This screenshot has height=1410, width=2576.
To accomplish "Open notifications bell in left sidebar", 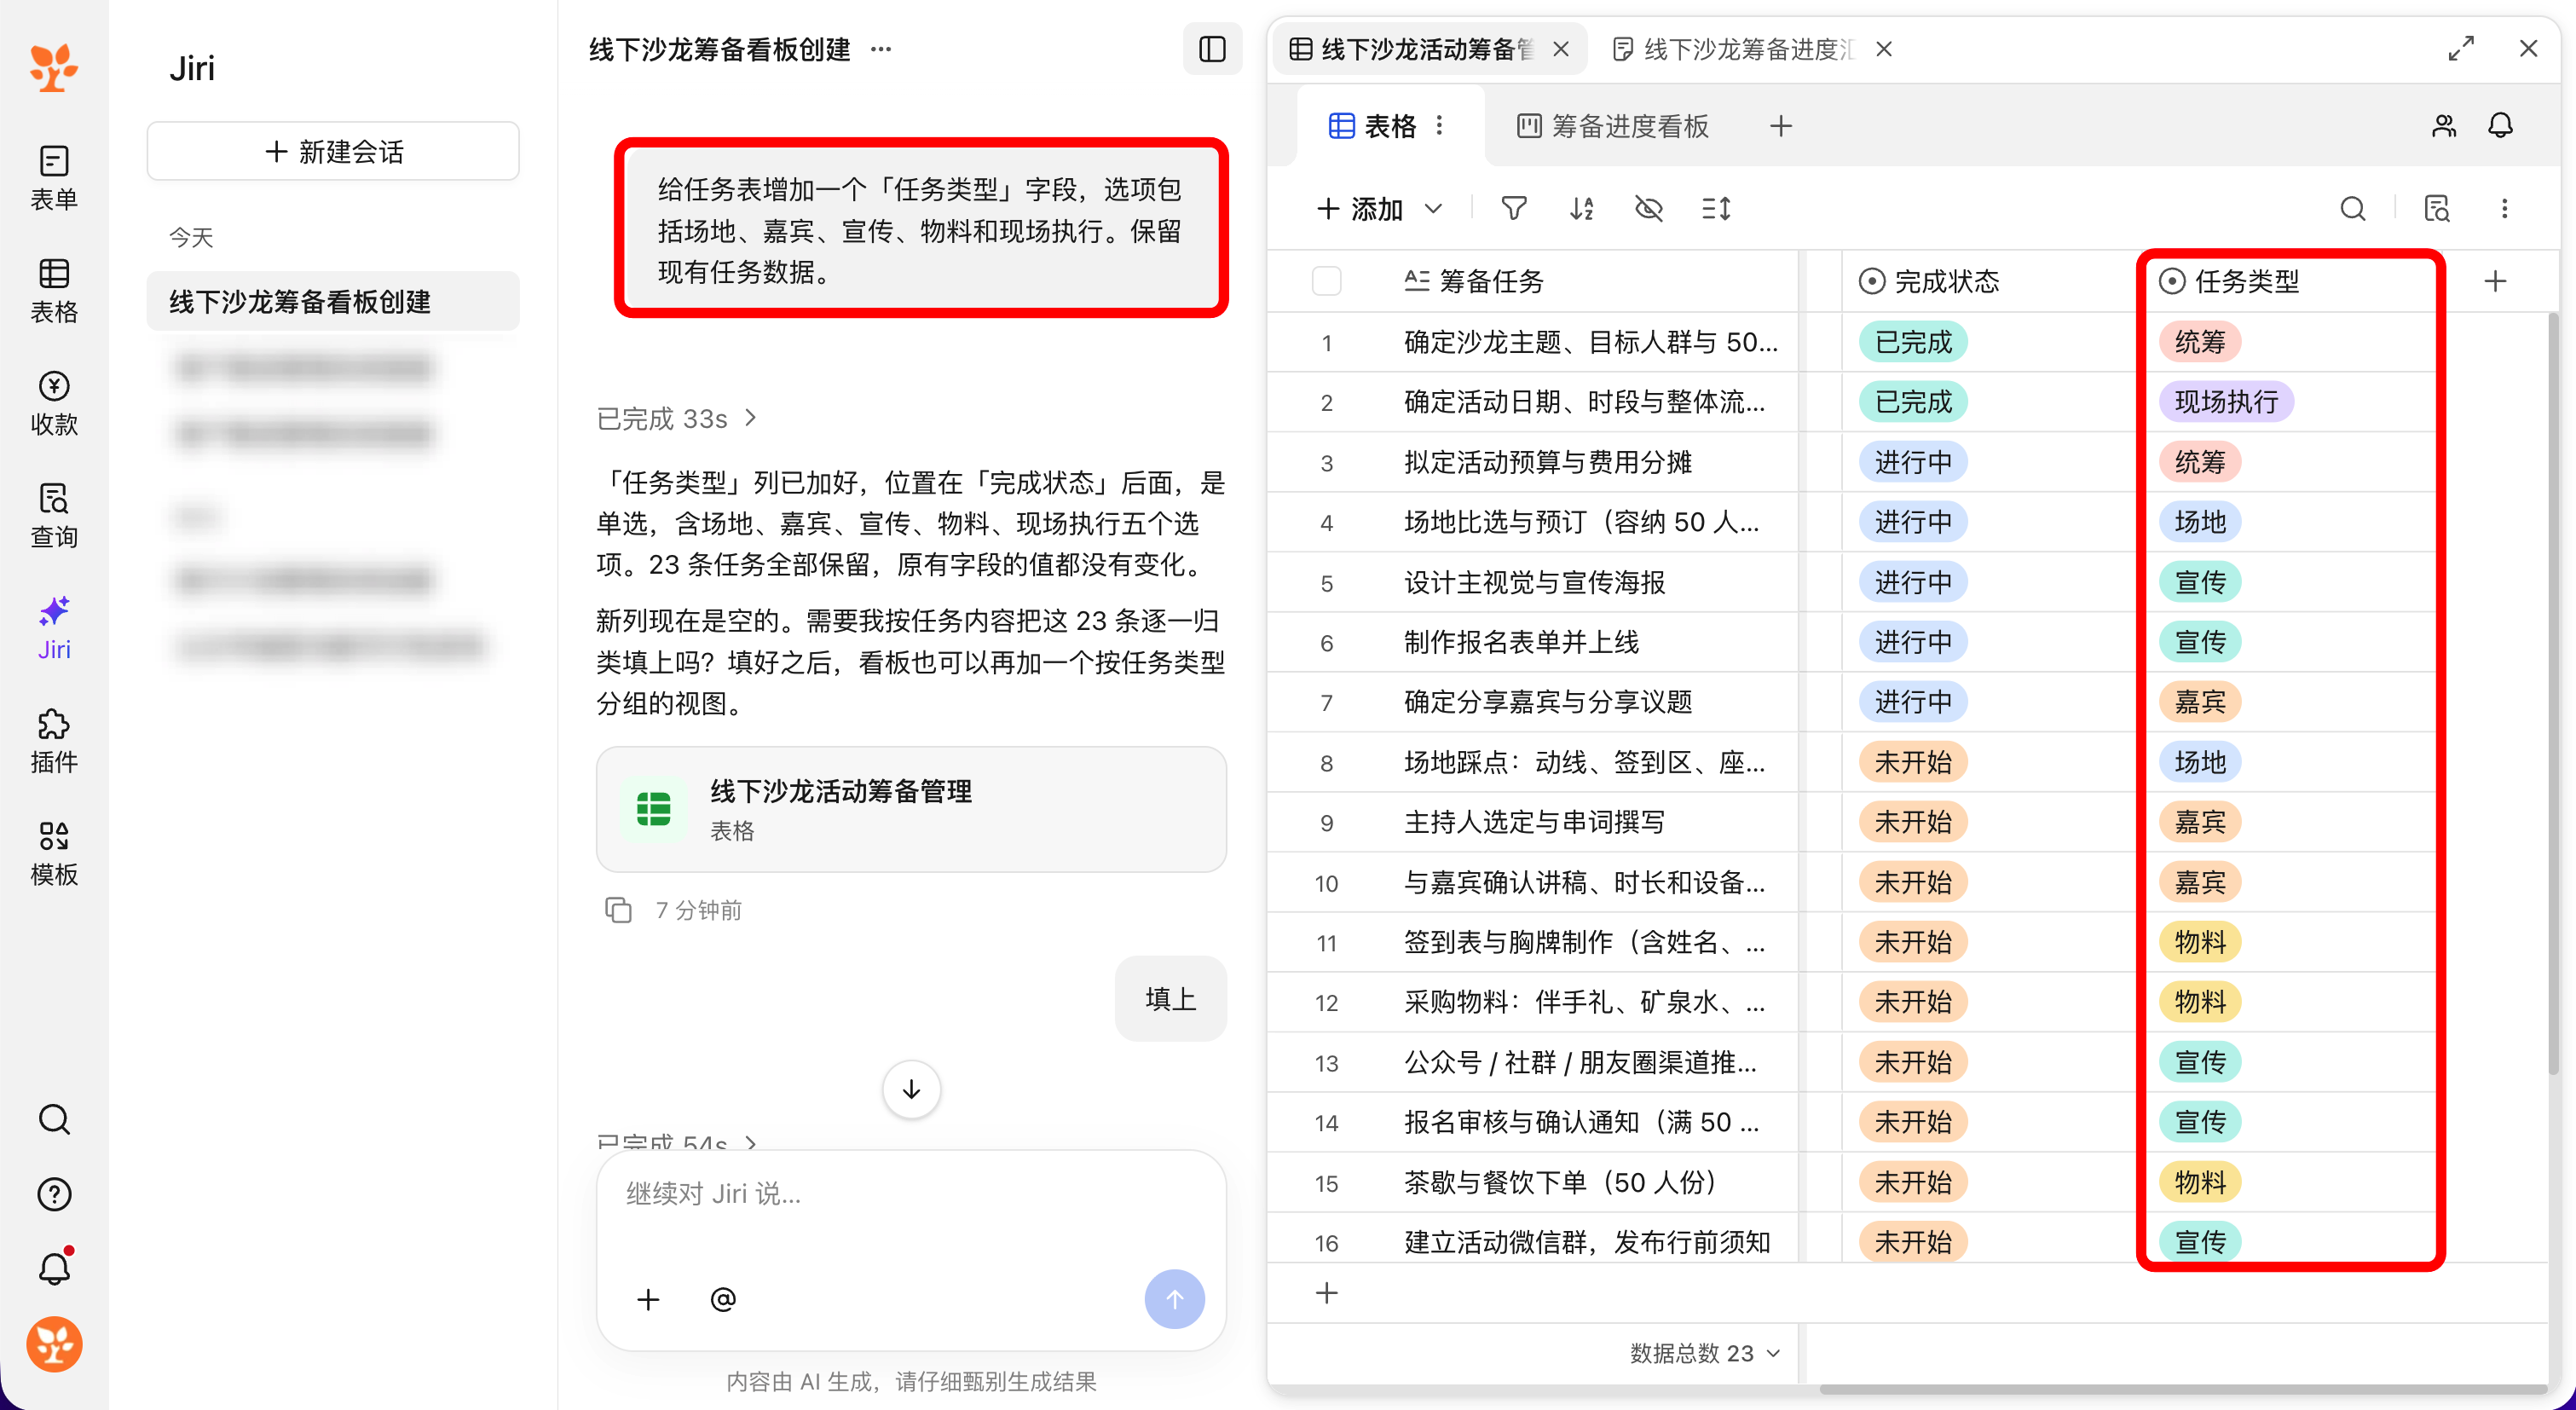I will point(54,1268).
